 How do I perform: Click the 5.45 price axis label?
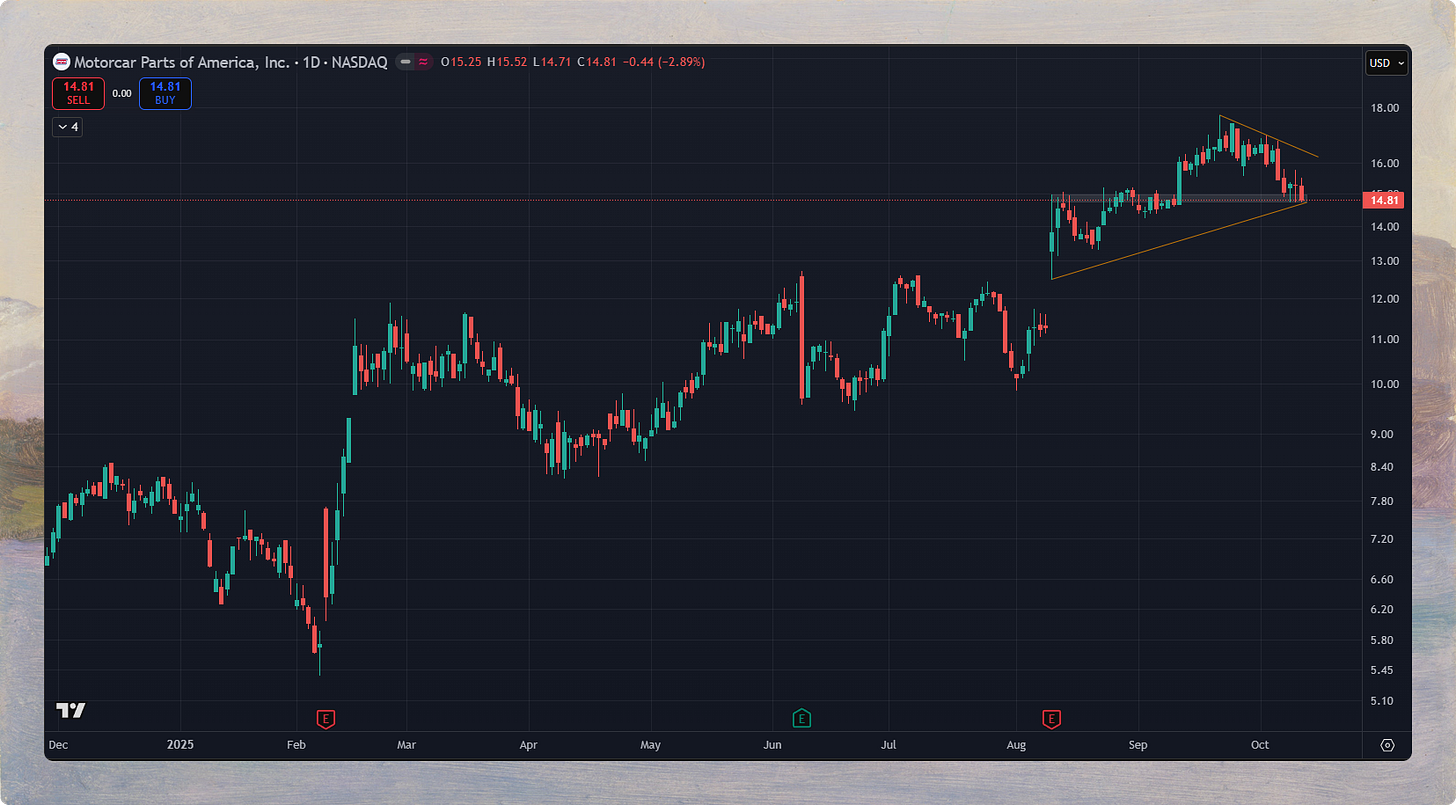click(1384, 670)
